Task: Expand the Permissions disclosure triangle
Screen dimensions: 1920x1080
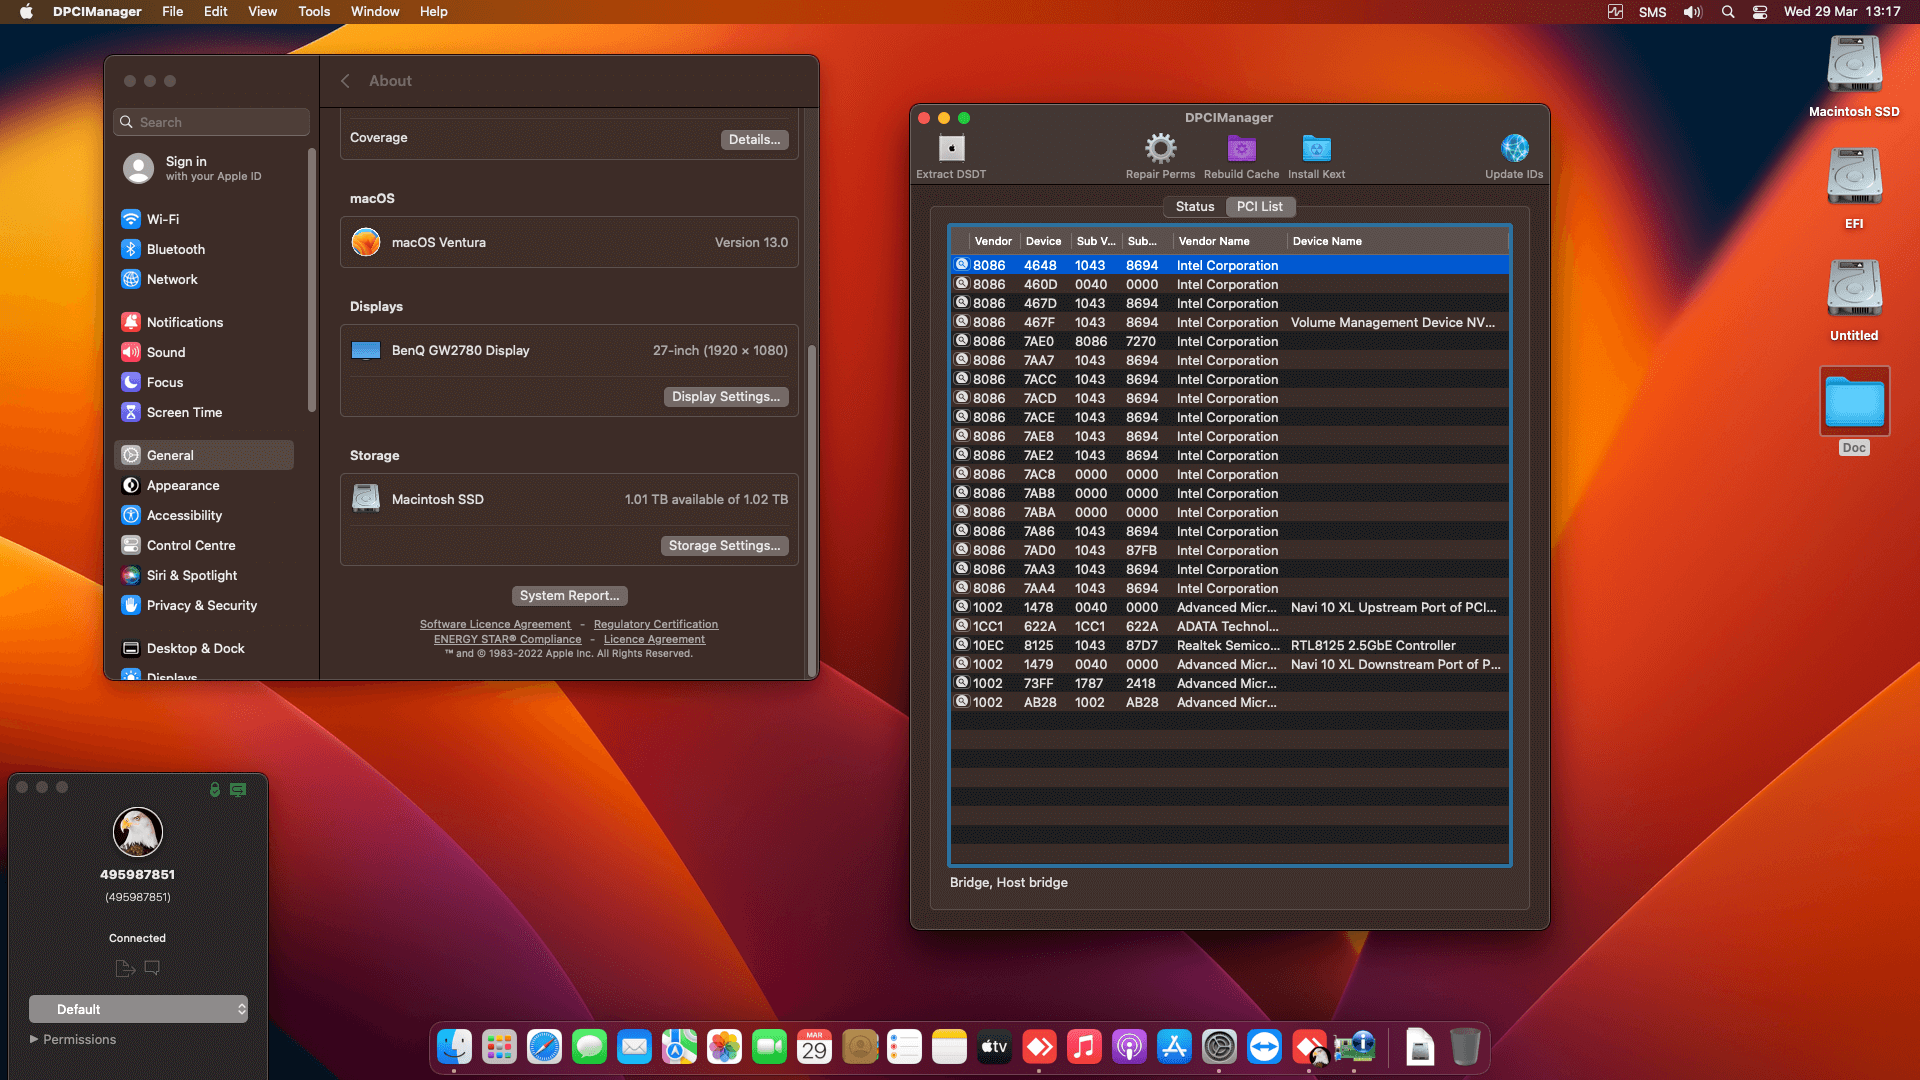Action: pyautogui.click(x=33, y=1039)
